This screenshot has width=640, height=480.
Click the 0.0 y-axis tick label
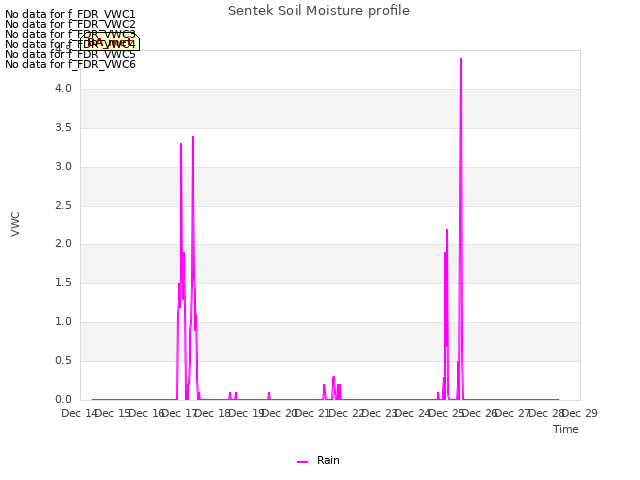coord(64,400)
